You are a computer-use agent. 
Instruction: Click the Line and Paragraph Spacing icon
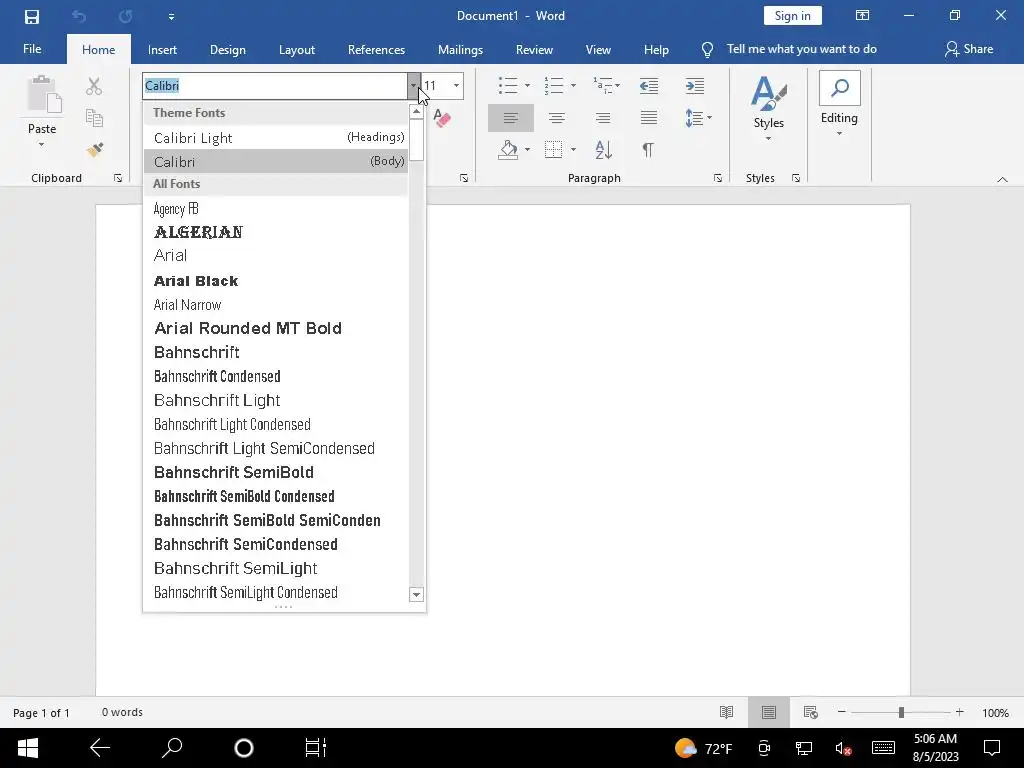tap(694, 118)
